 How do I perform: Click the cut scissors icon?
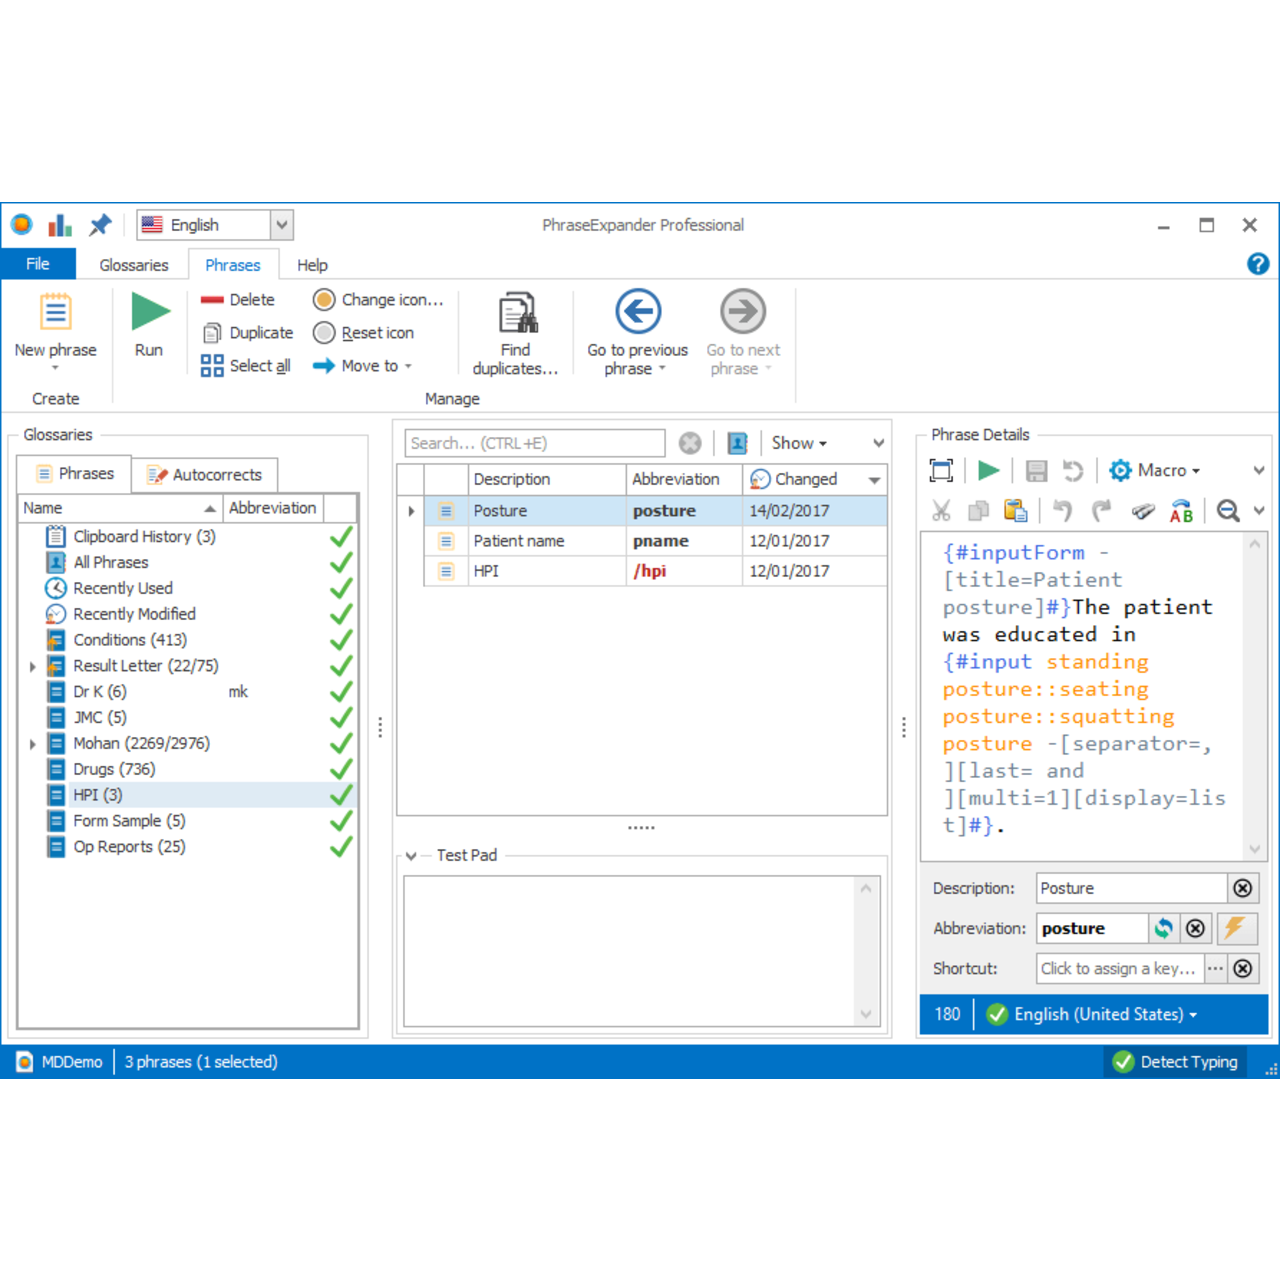click(x=941, y=511)
